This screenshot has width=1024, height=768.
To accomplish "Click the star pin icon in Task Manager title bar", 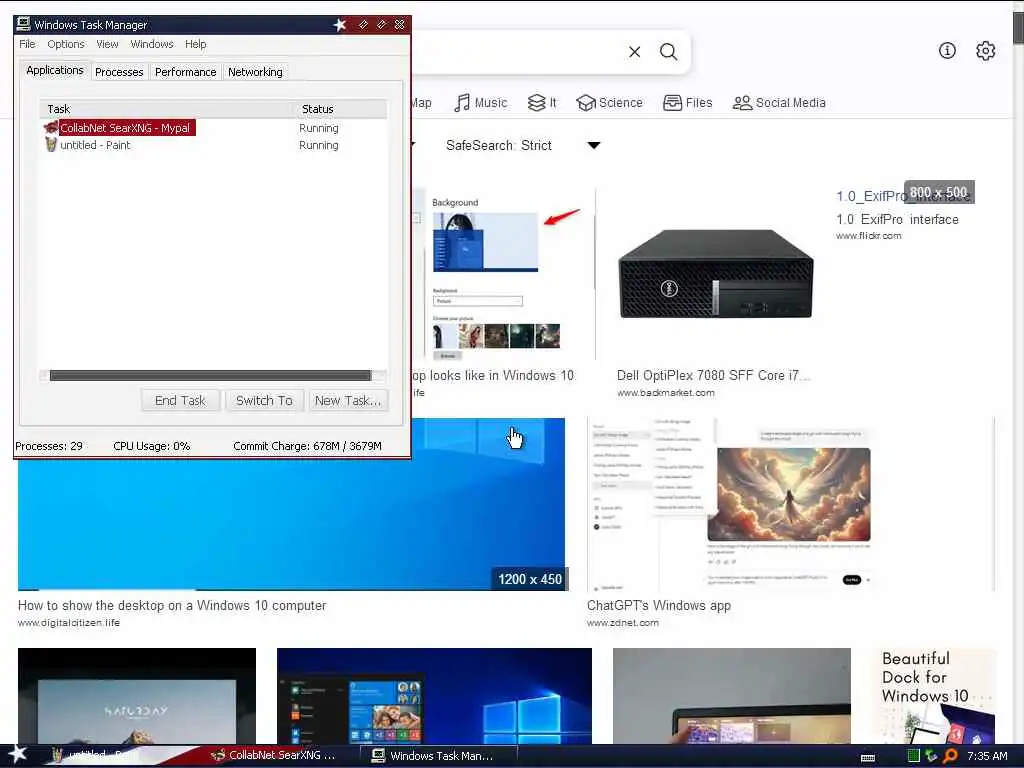I will point(340,25).
